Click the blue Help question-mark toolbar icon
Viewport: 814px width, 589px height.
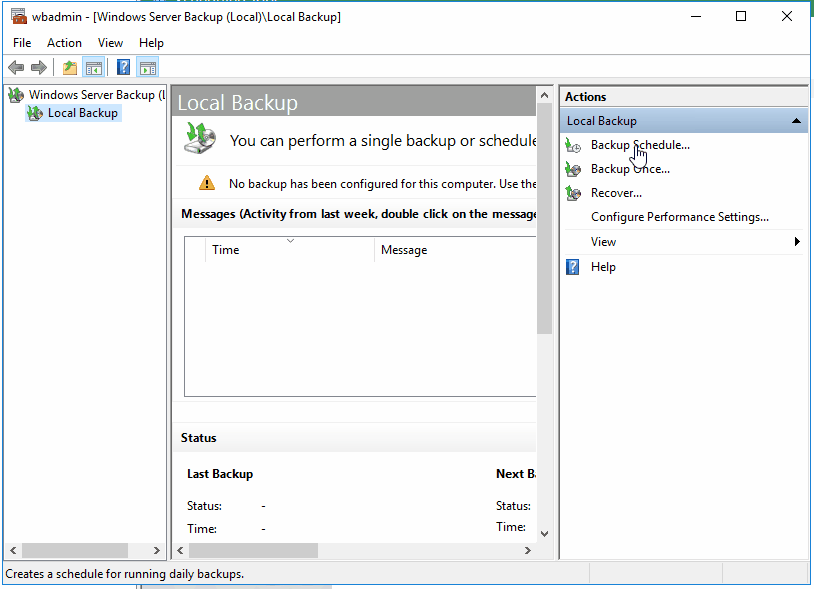[121, 67]
